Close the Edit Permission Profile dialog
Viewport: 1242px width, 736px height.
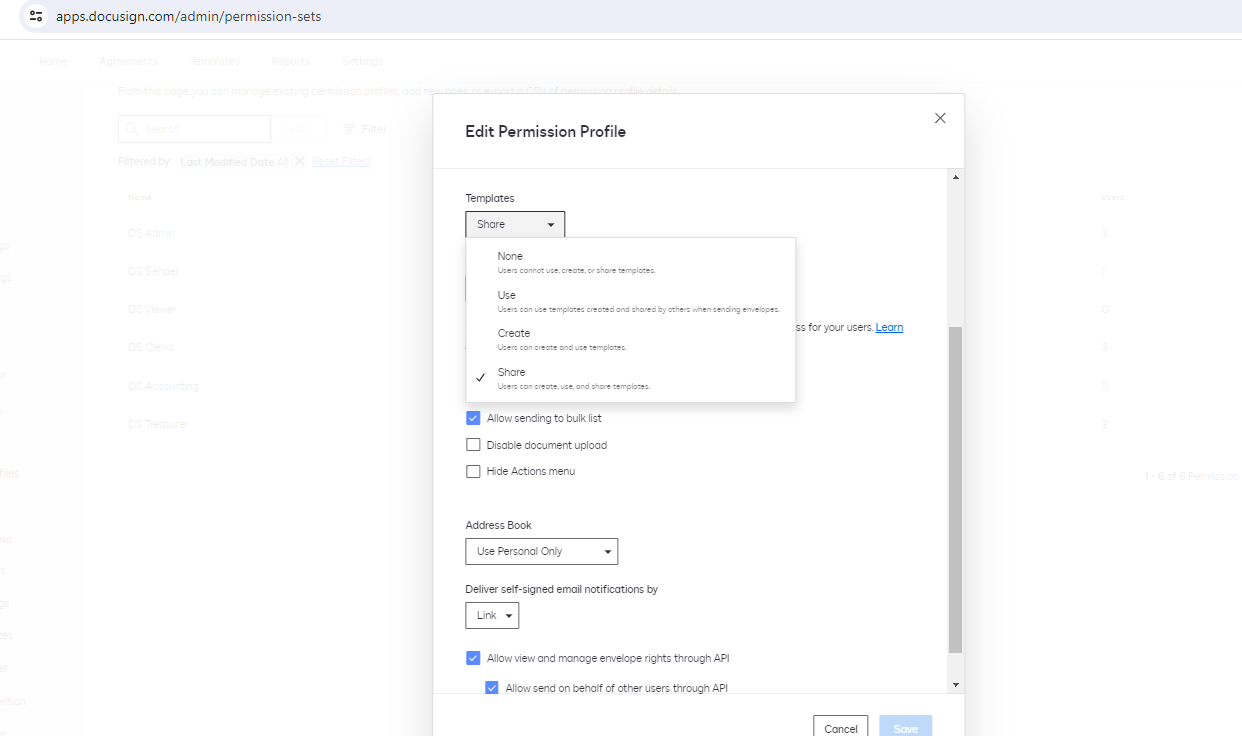[x=940, y=118]
